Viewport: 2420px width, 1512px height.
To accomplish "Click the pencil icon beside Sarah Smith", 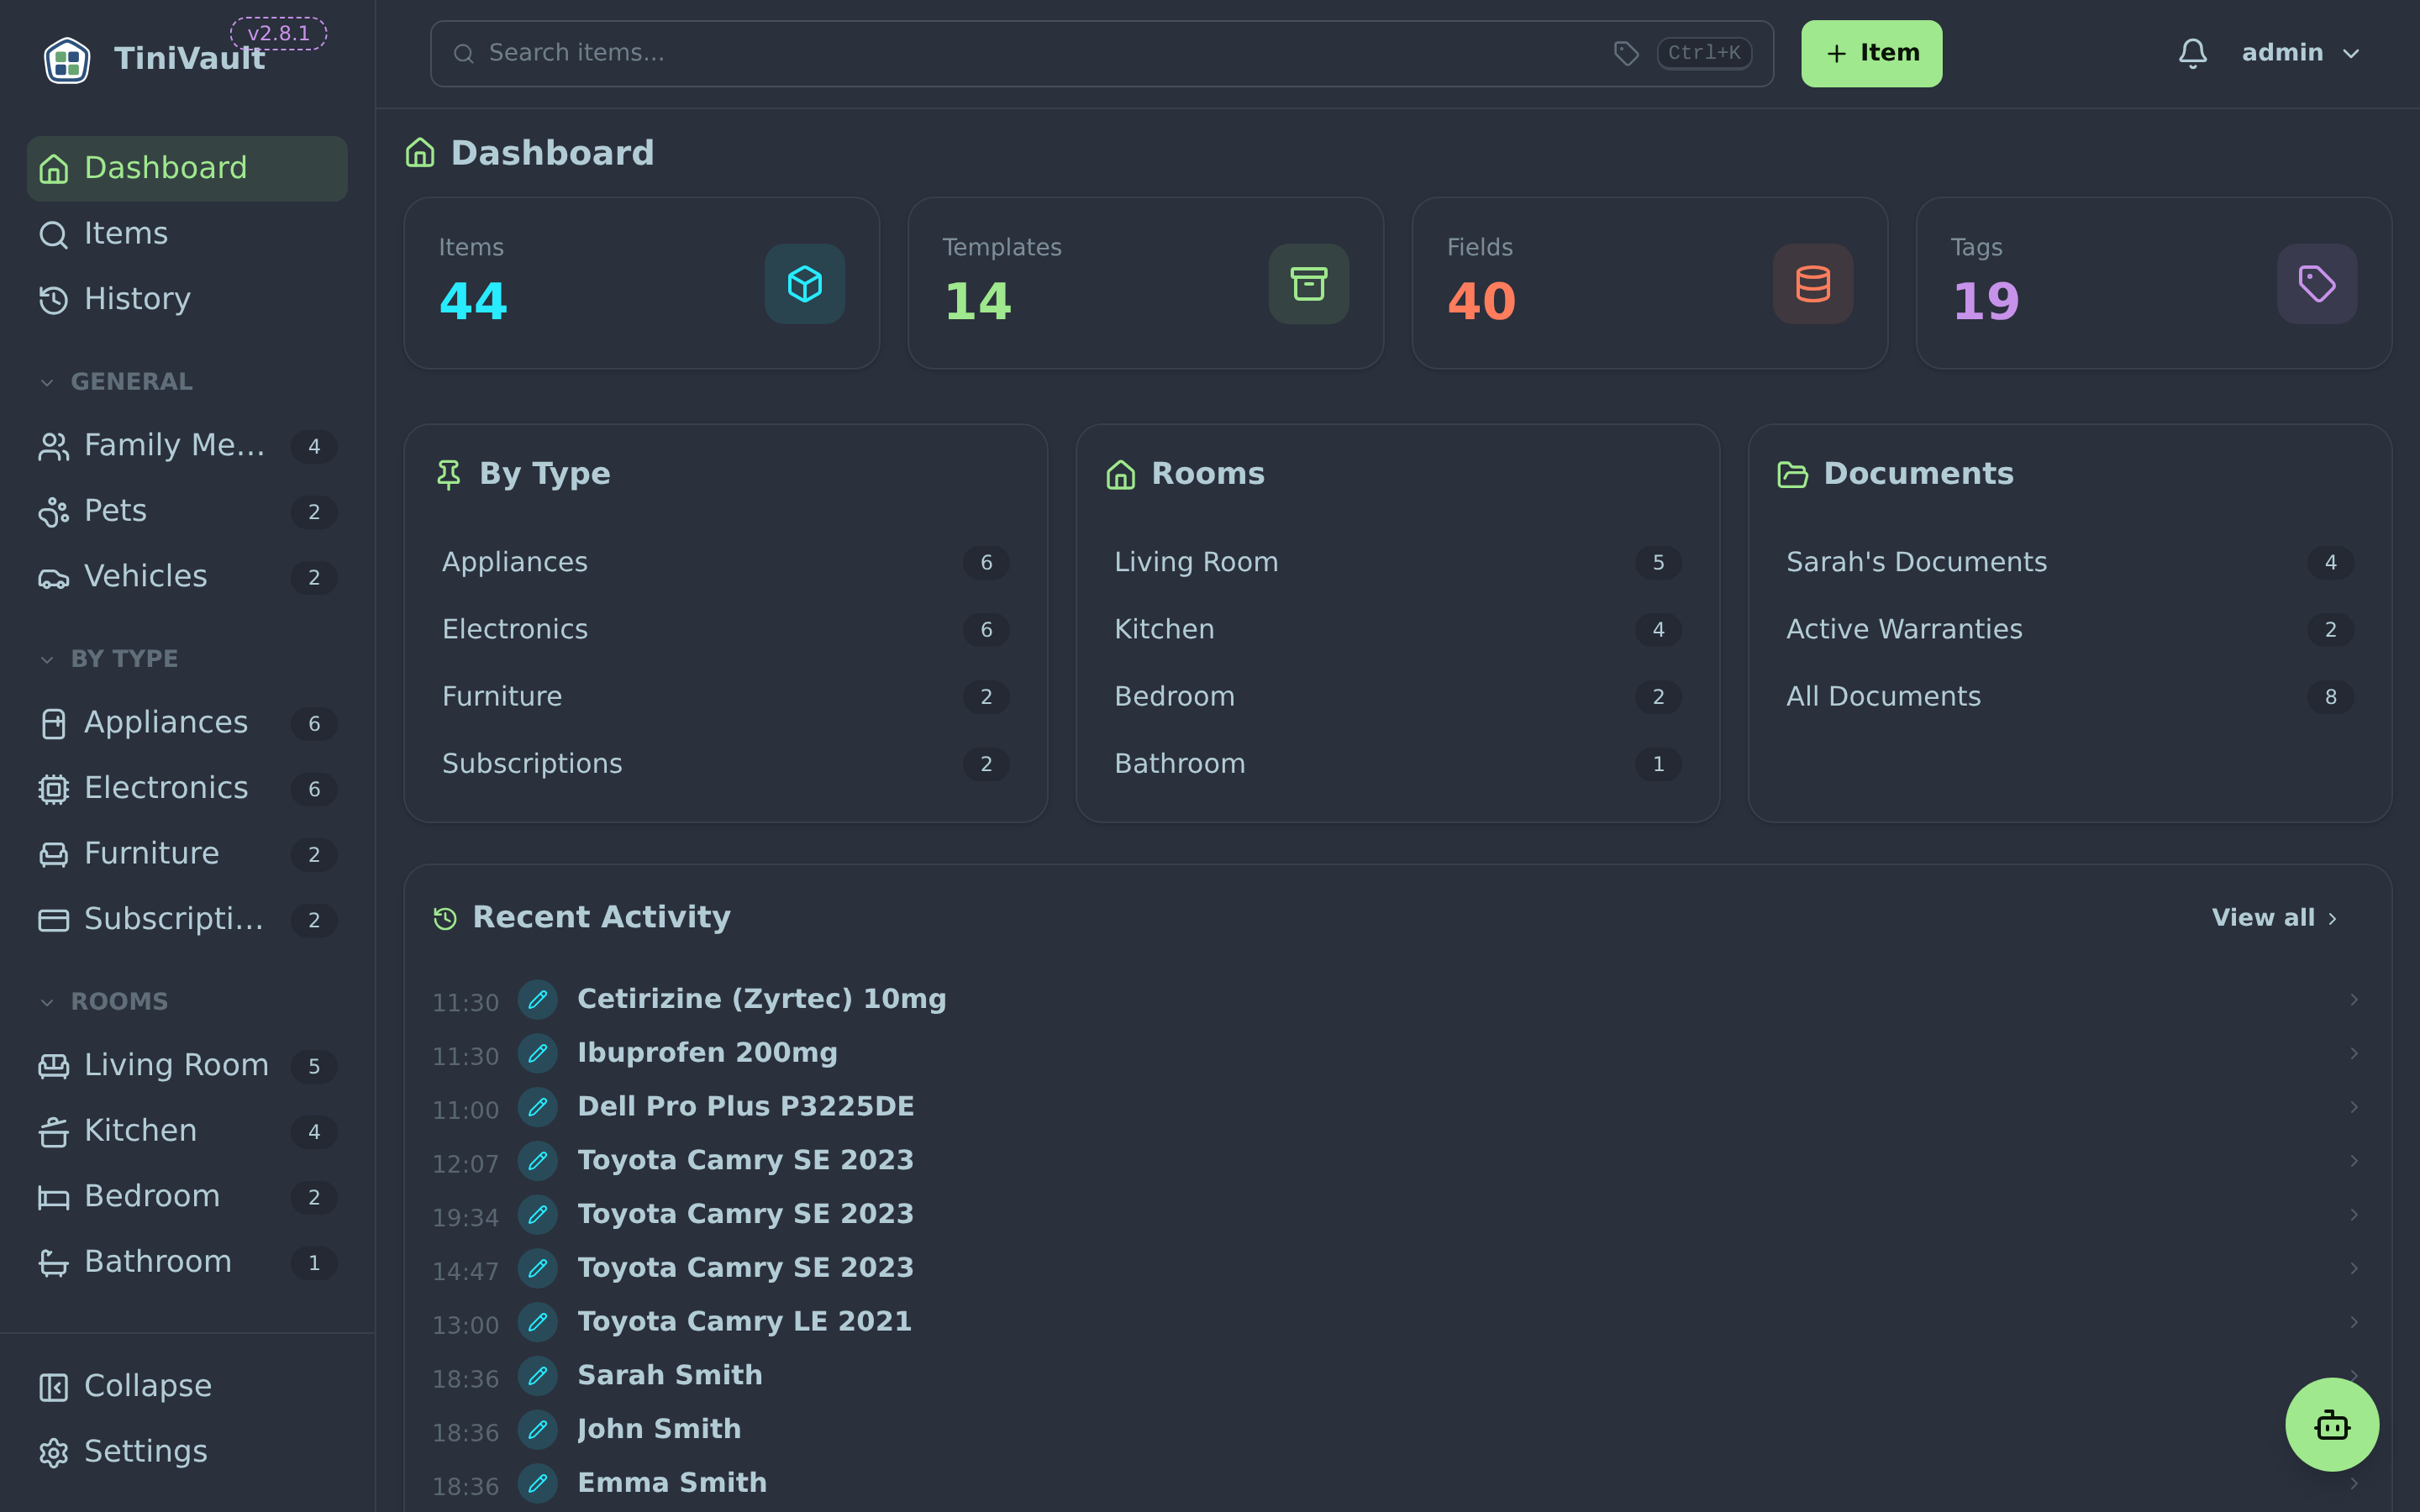I will [537, 1376].
